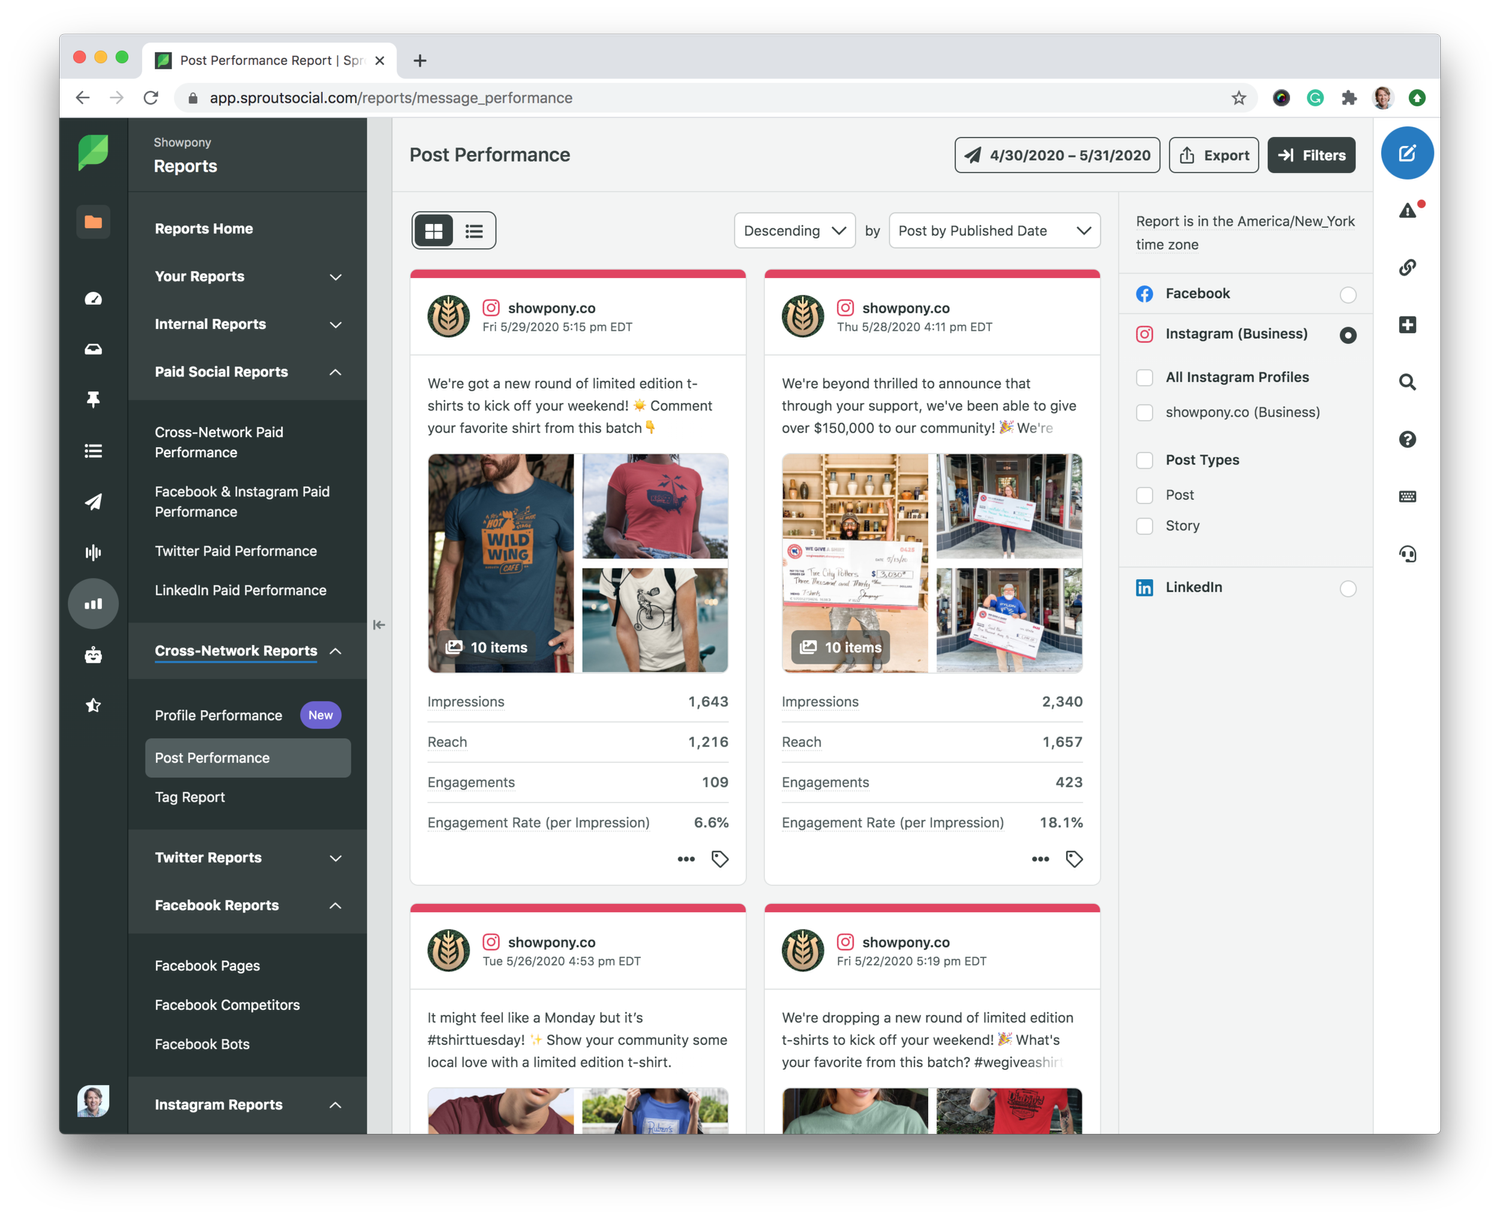Open the Wild Wing t-shirt image

point(501,563)
